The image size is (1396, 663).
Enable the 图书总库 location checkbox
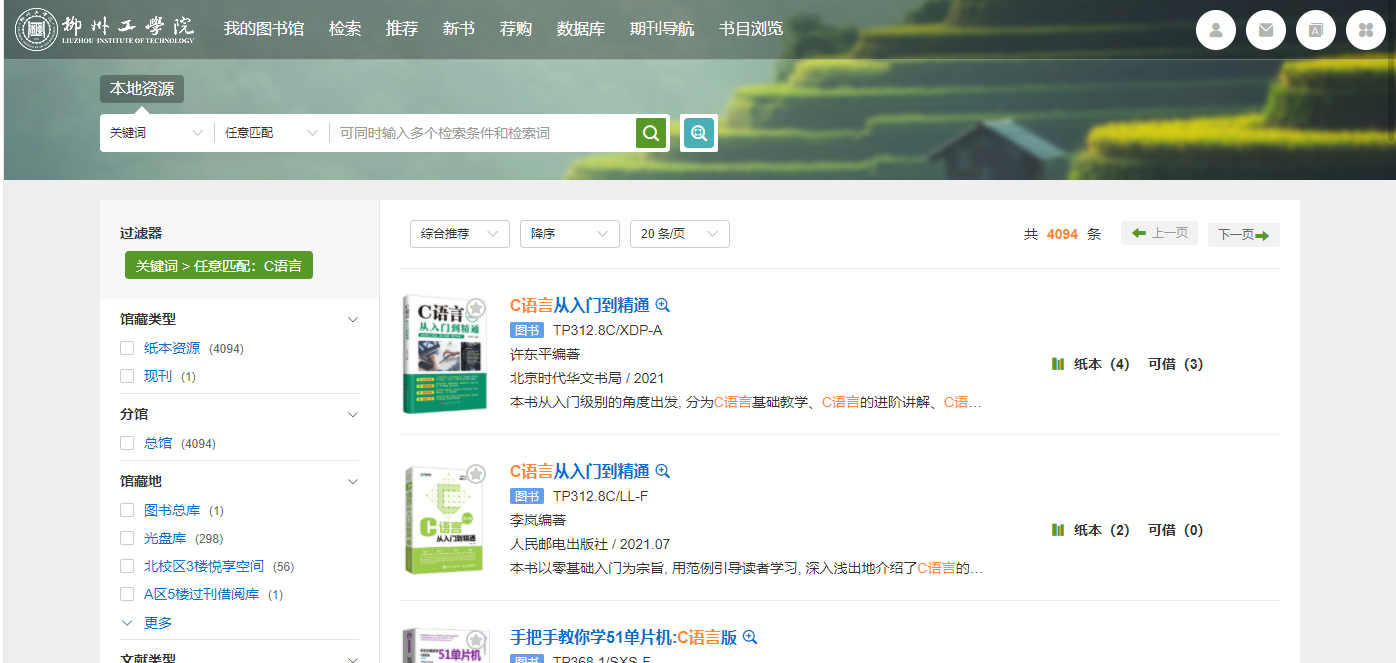click(127, 510)
